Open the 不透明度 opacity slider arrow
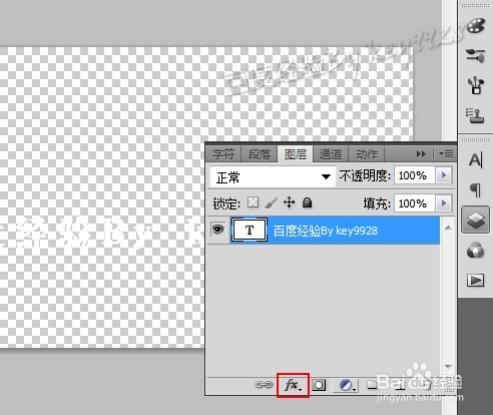 (x=444, y=175)
